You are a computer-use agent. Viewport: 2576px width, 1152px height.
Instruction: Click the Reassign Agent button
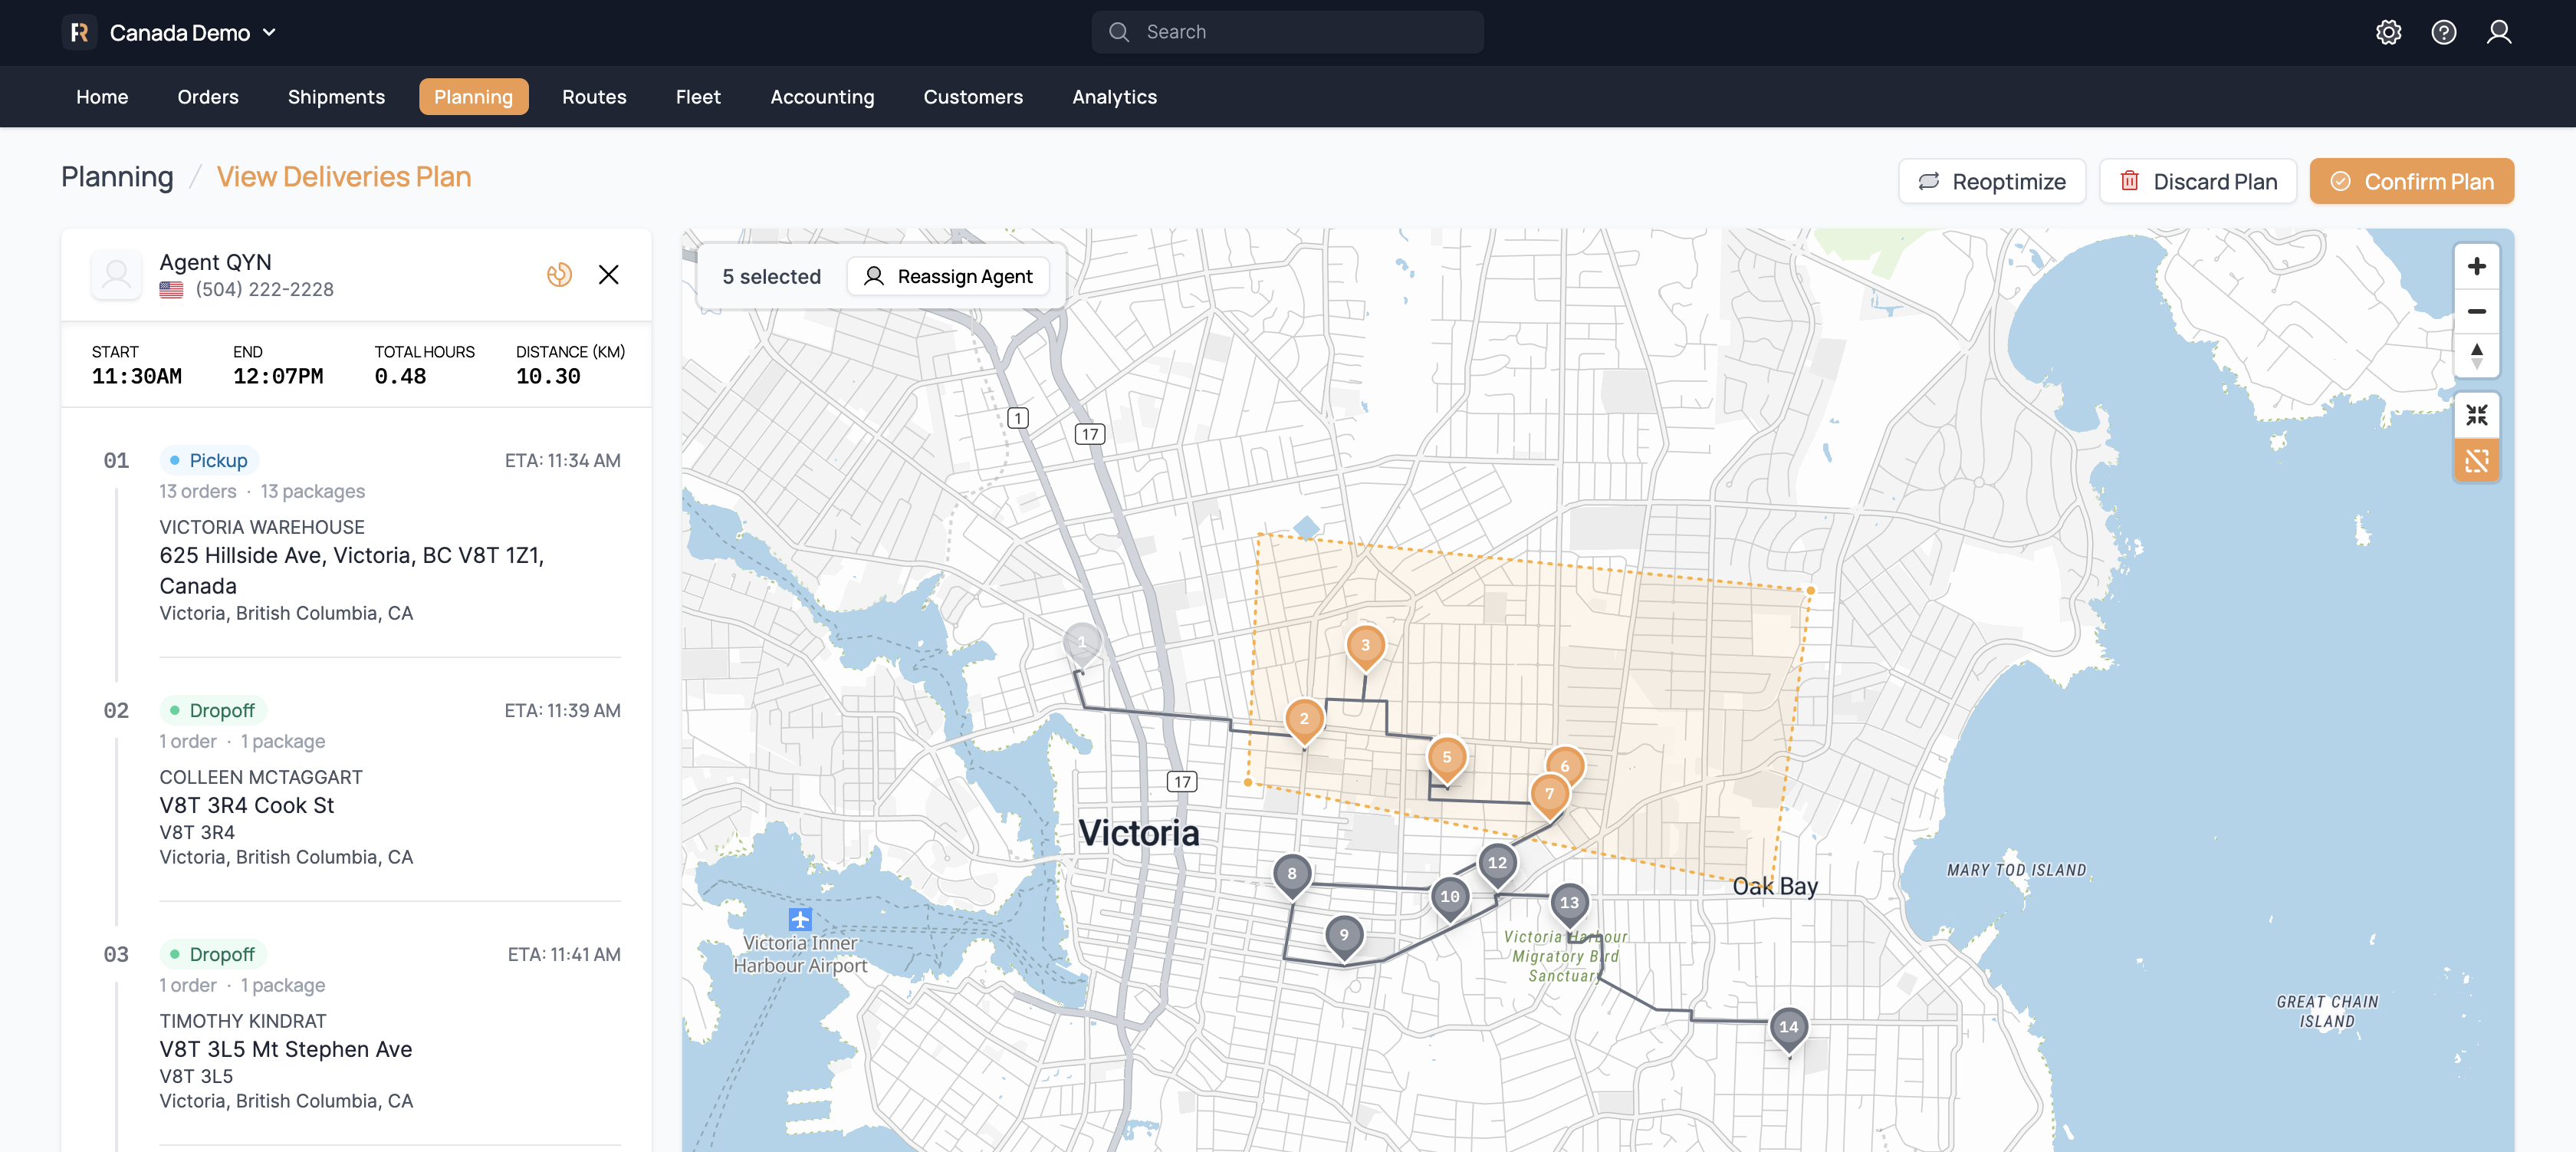click(x=948, y=276)
